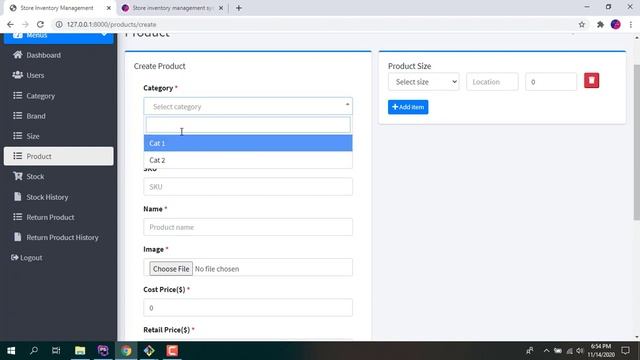Screen dimensions: 640x360
Task: Click the Return Product list icon
Action: click(x=17, y=217)
